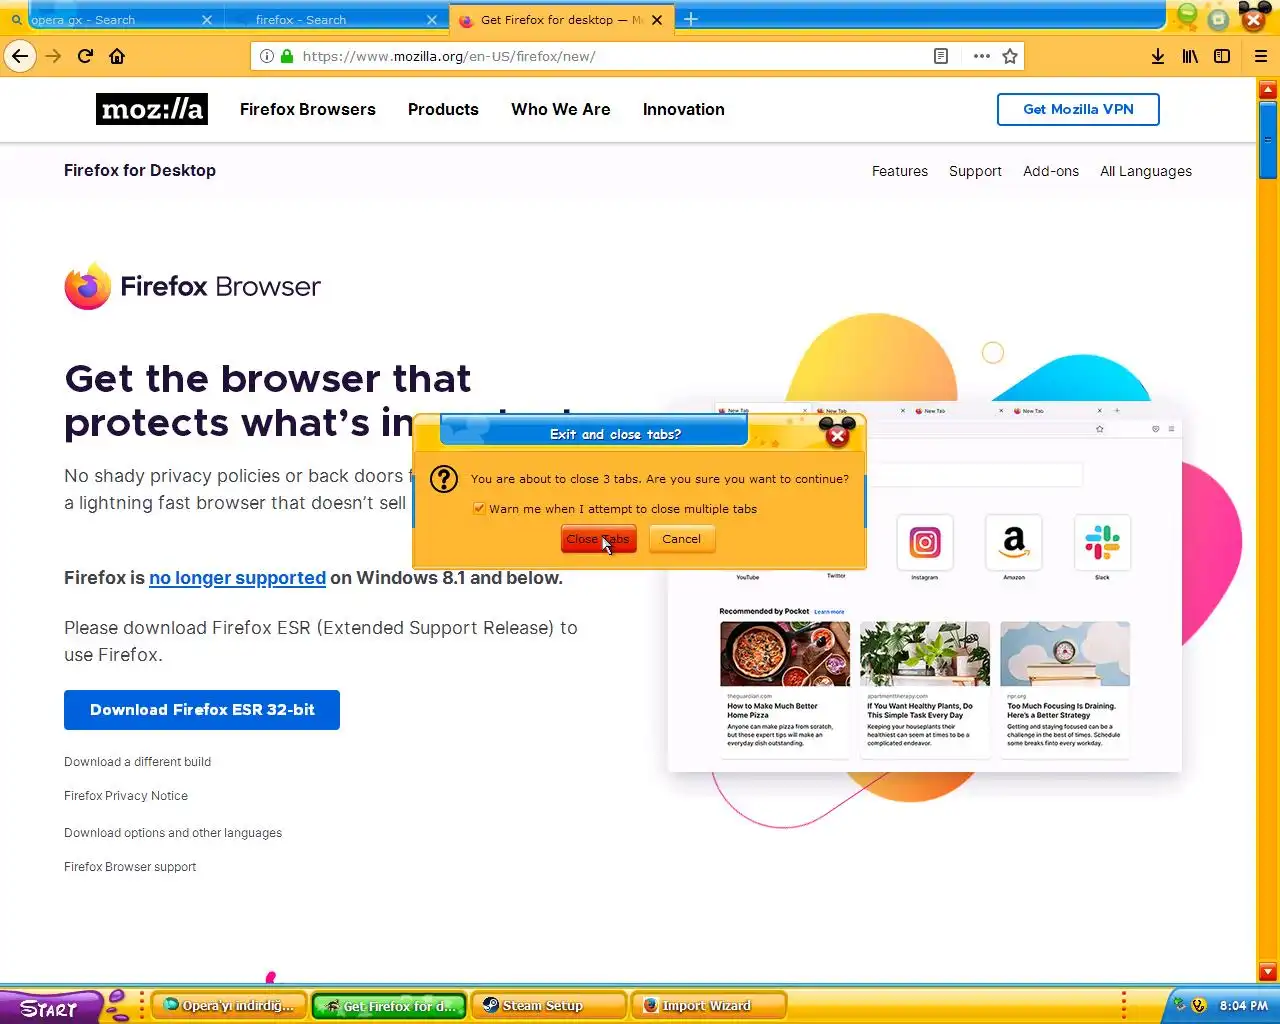
Task: Uncheck 'Warn me when I attempt to close multiple tabs'
Action: (479, 509)
